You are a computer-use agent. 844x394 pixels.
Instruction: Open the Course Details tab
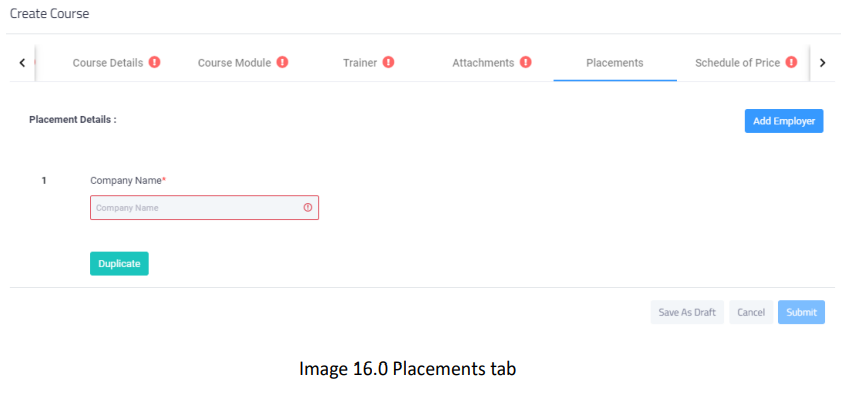tap(108, 63)
